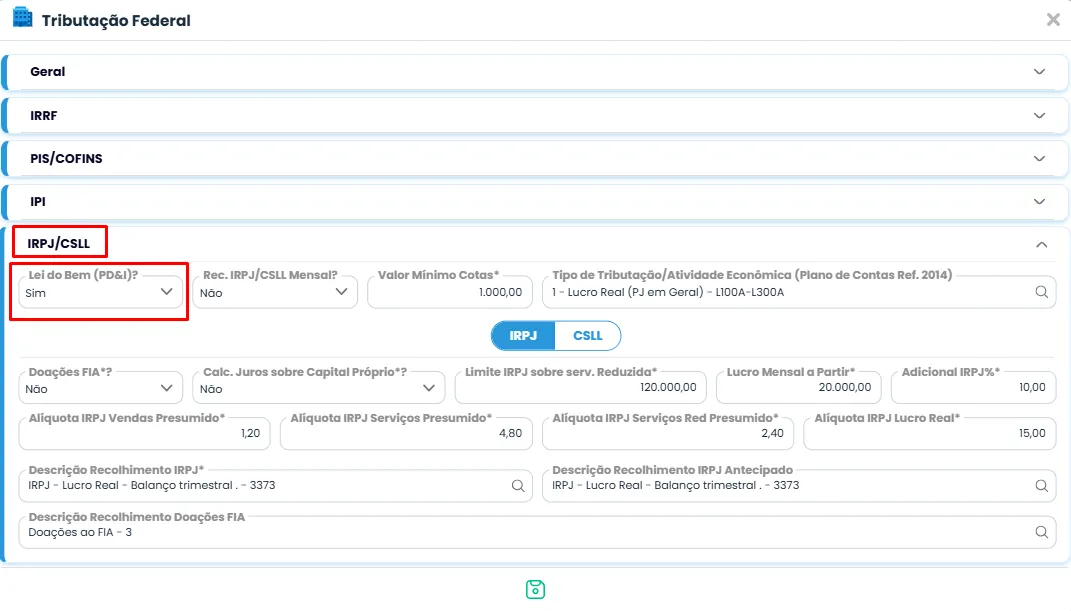Edit the Adicional IRPJ% field
This screenshot has width=1071, height=611.
tap(973, 388)
